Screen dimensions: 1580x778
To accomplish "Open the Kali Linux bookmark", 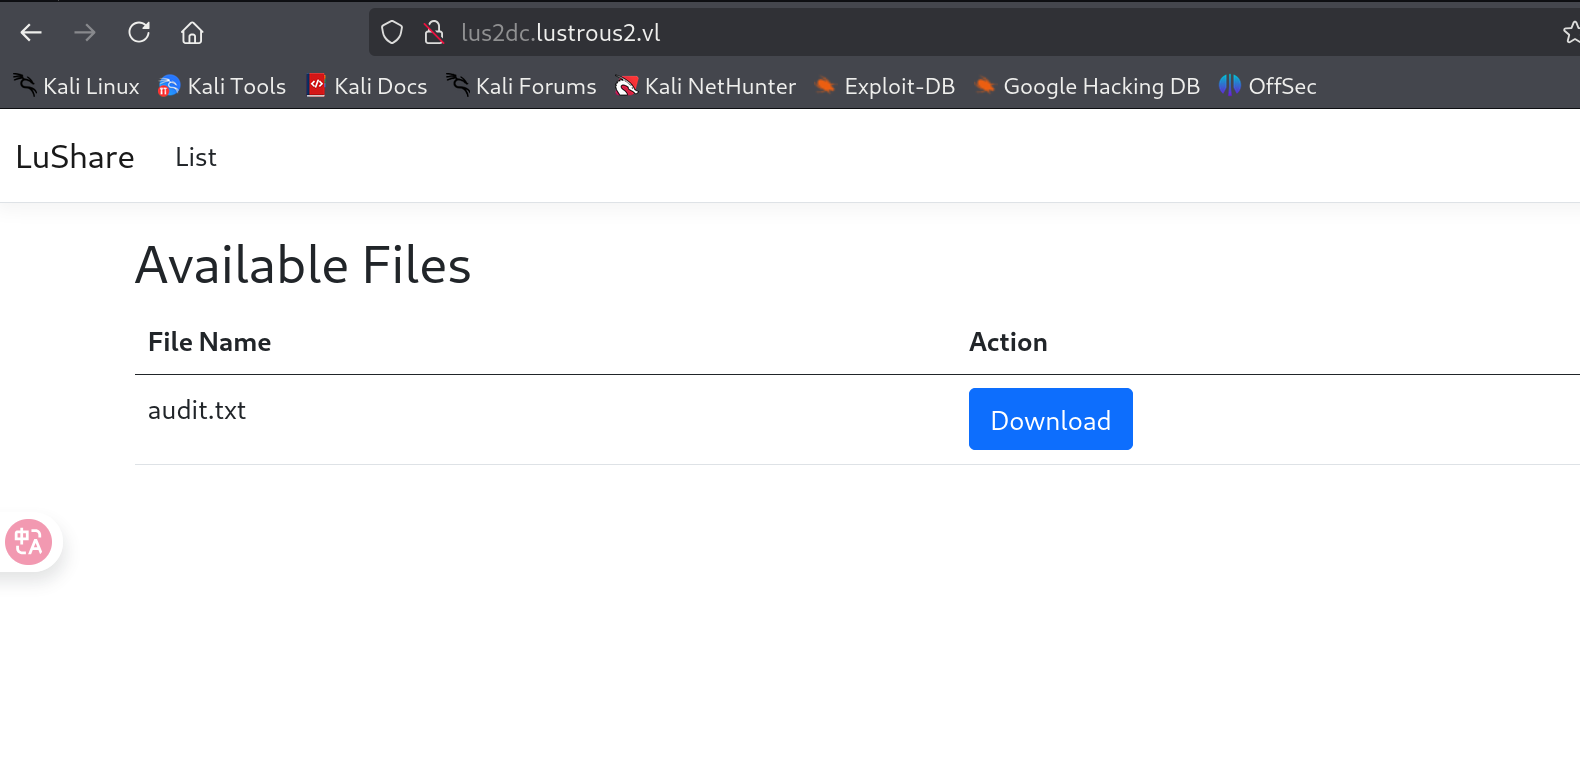I will click(x=77, y=86).
